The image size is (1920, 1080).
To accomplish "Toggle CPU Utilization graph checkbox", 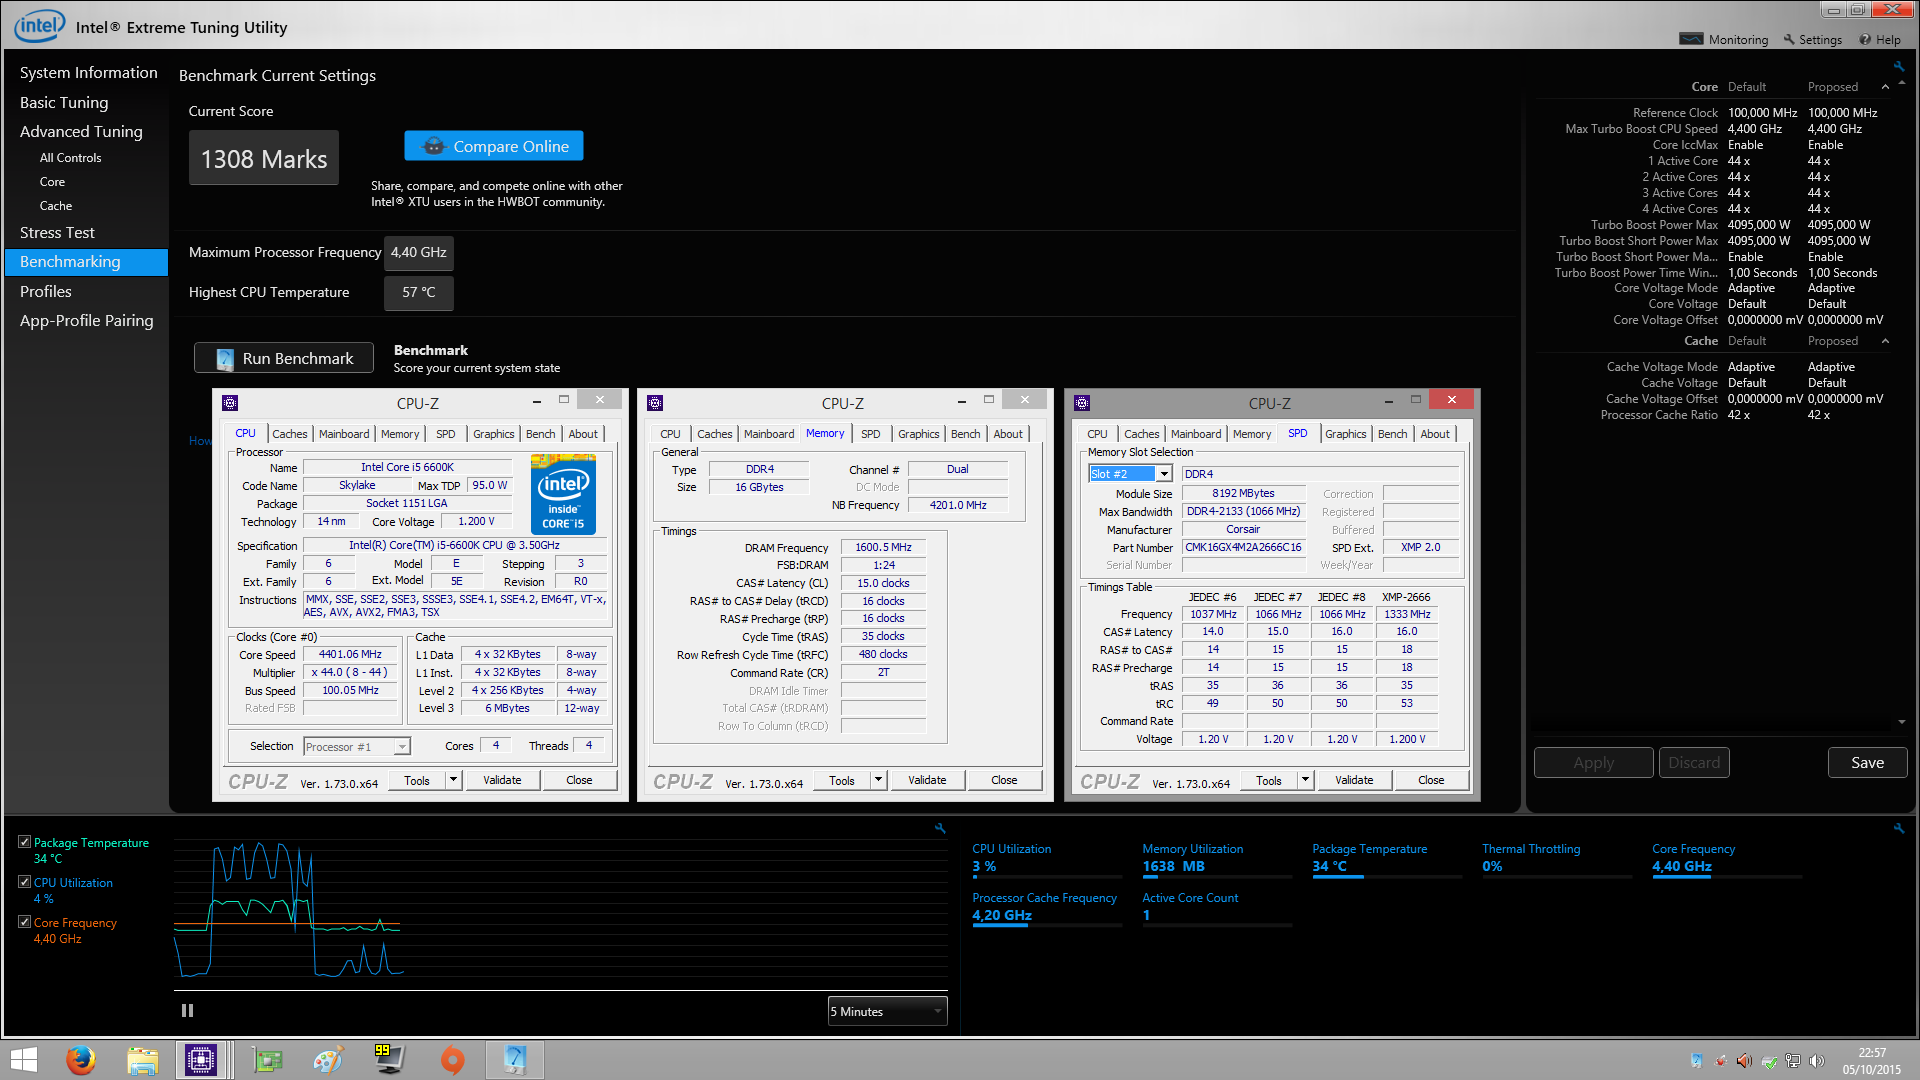I will pyautogui.click(x=24, y=882).
